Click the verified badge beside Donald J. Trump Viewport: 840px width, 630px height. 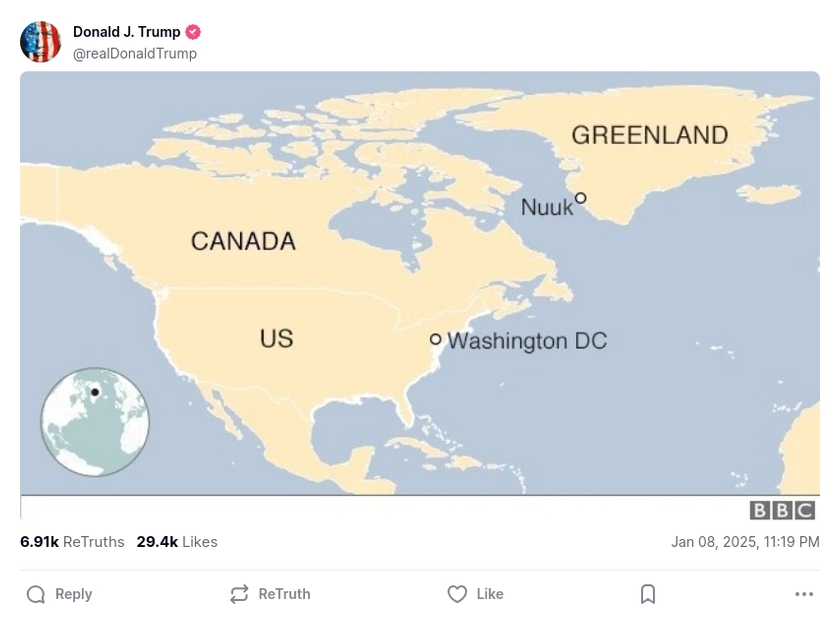pos(192,31)
